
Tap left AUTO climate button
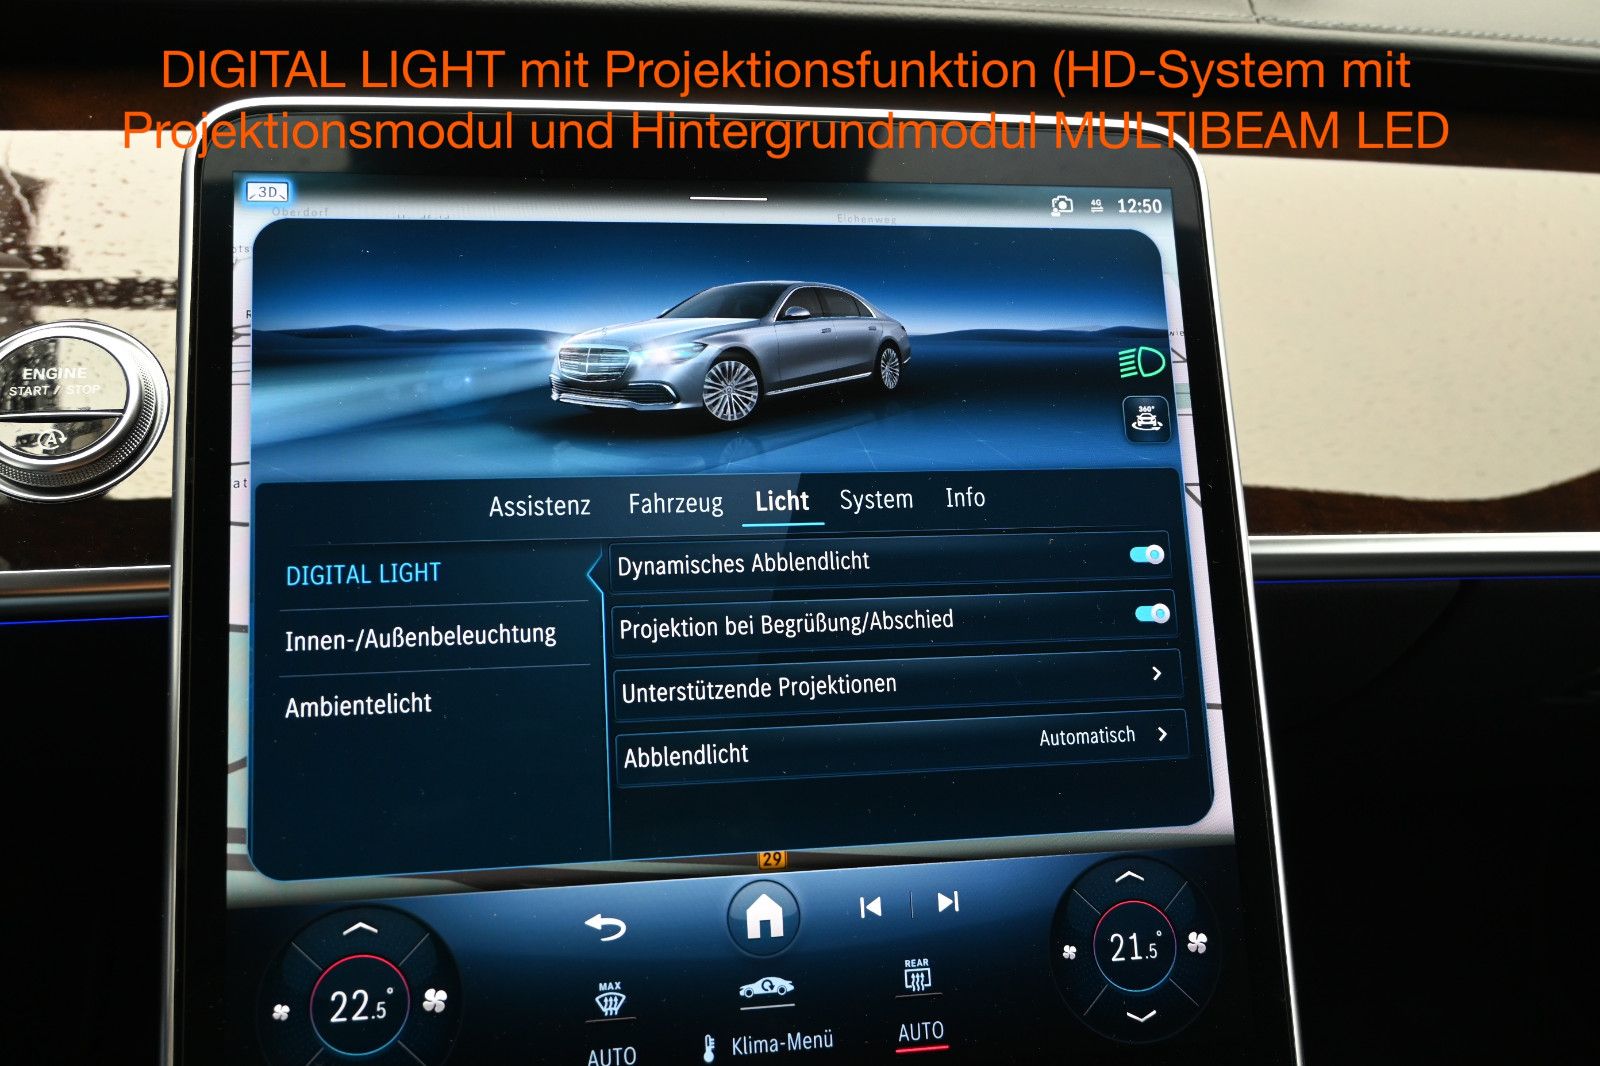pos(611,1055)
